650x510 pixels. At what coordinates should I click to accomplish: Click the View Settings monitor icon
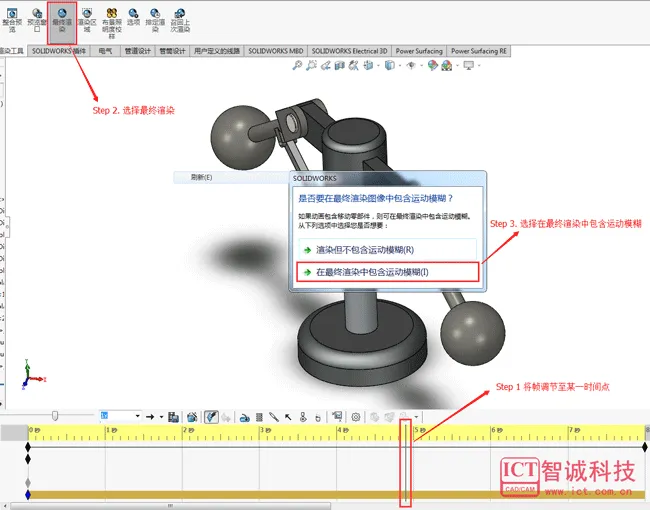pyautogui.click(x=469, y=66)
